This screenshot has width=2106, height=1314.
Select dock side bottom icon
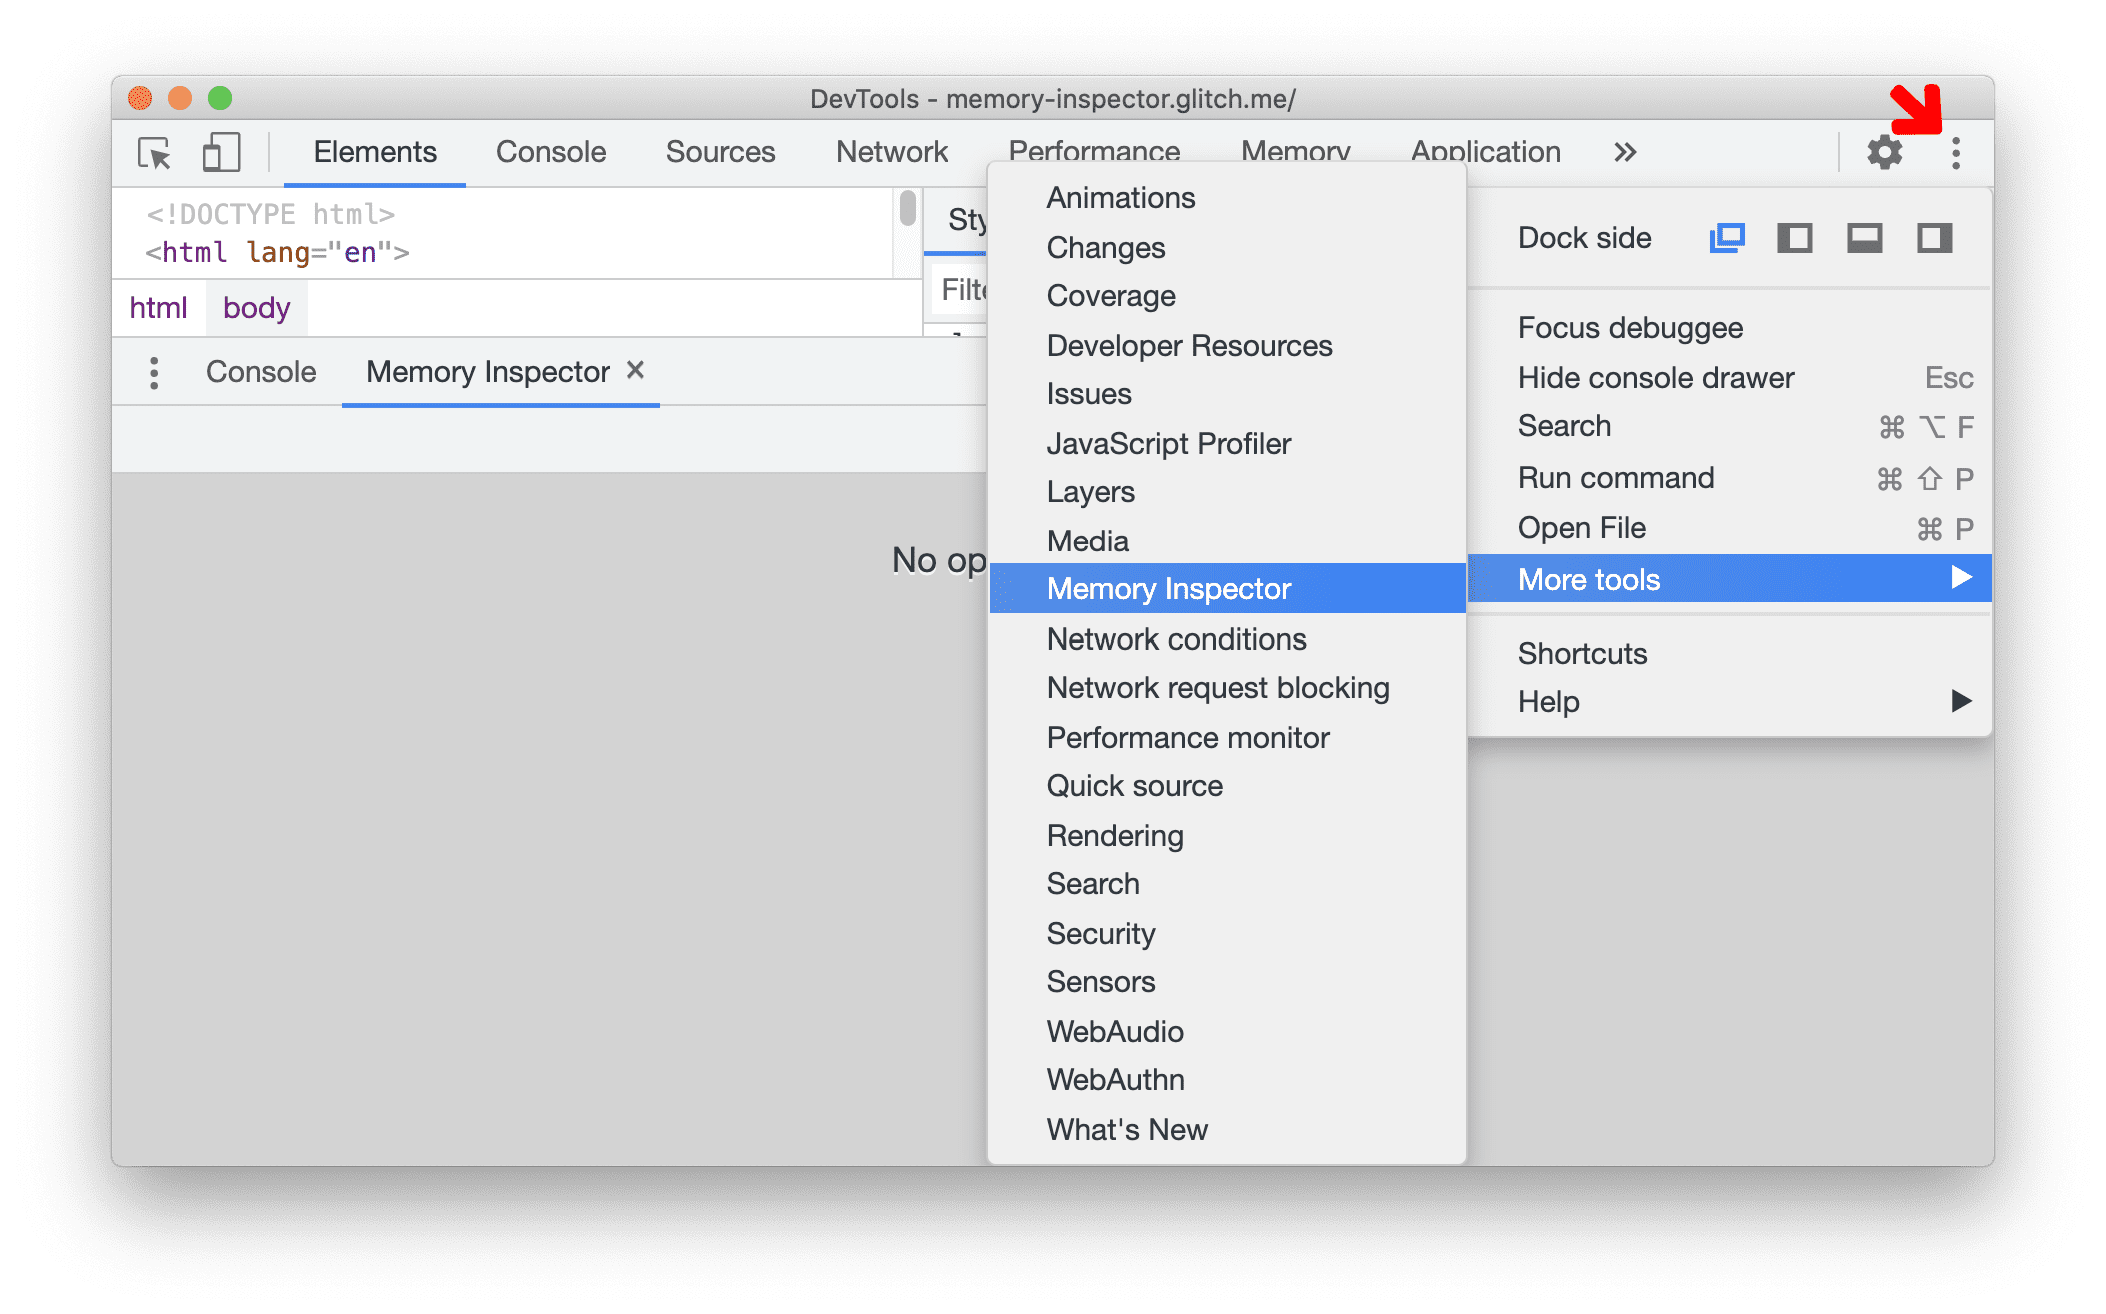tap(1859, 239)
